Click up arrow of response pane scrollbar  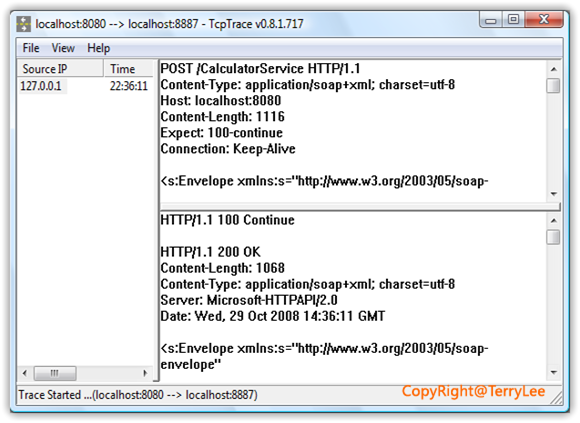pyautogui.click(x=554, y=221)
